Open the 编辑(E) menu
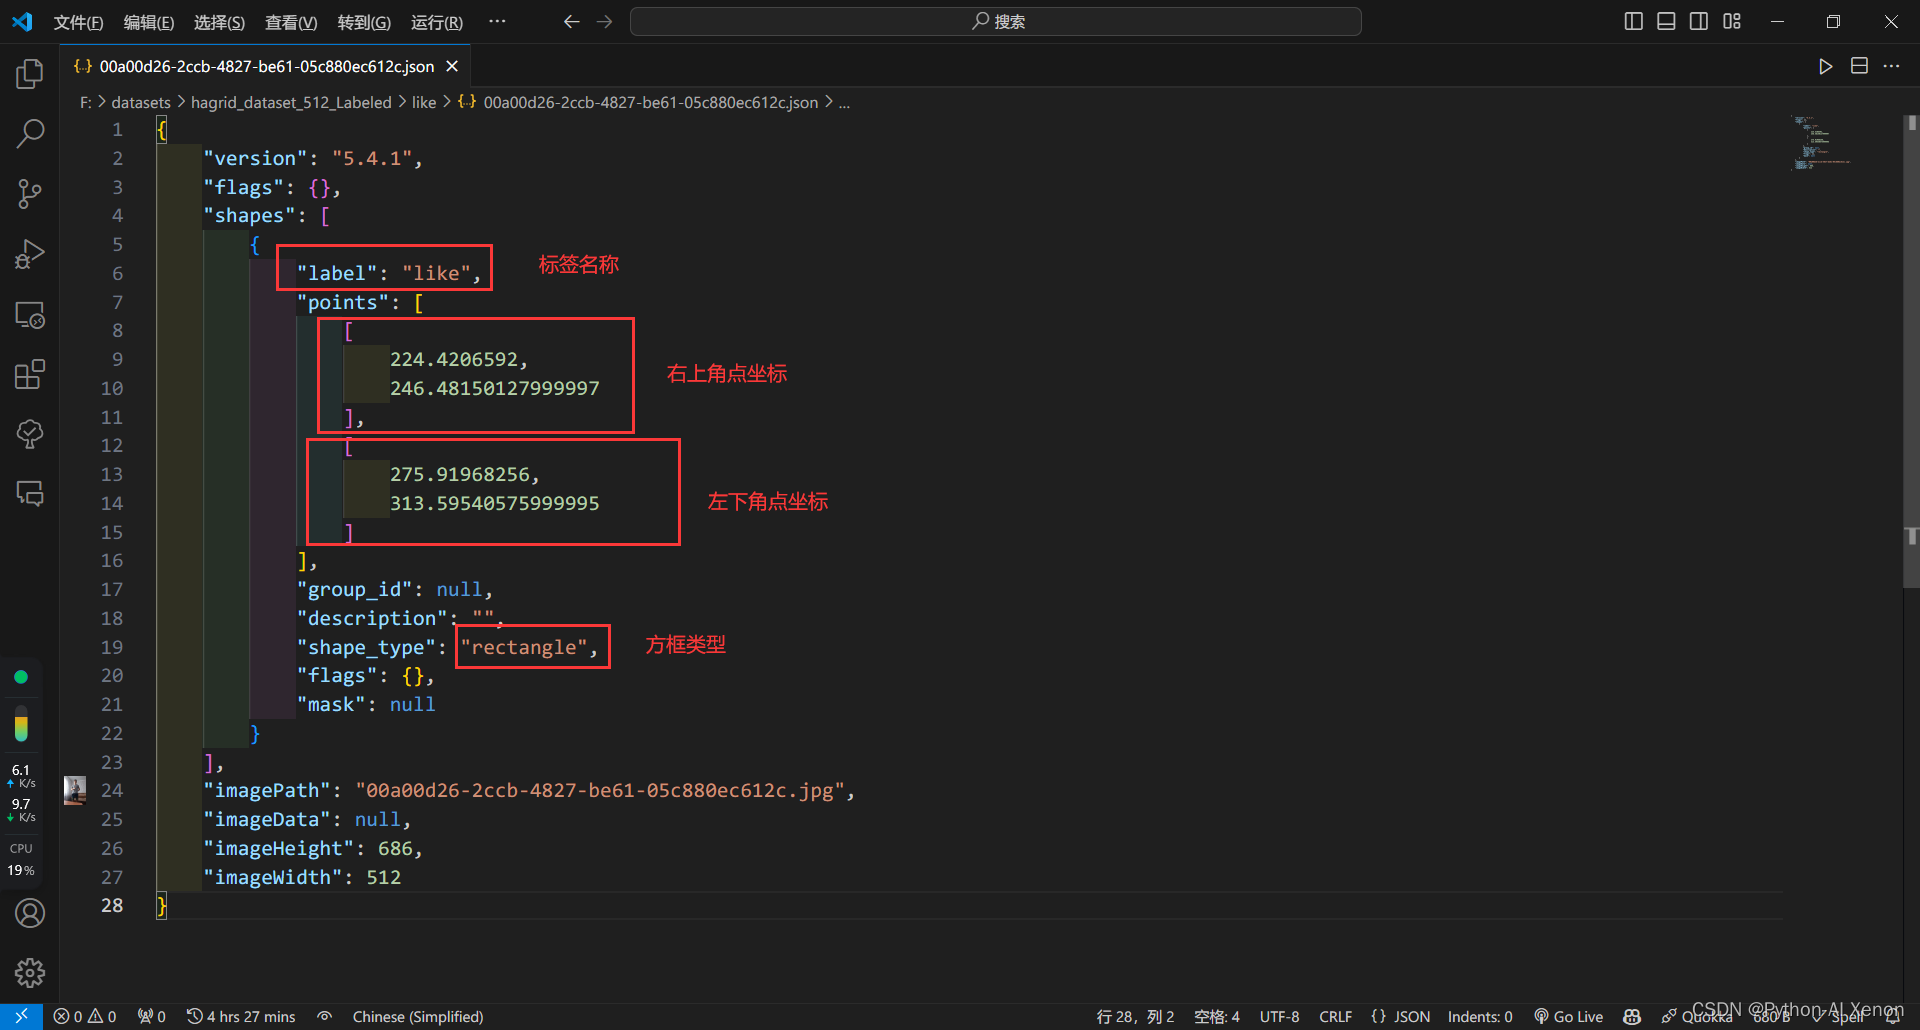 [x=149, y=22]
